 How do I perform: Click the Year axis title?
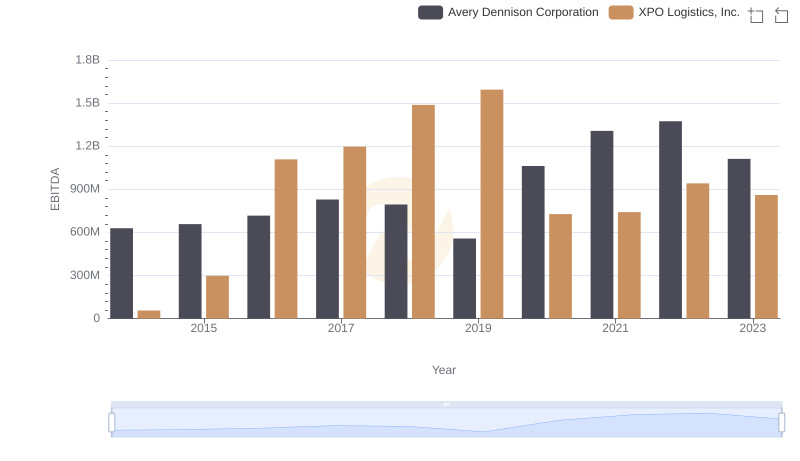(x=444, y=370)
